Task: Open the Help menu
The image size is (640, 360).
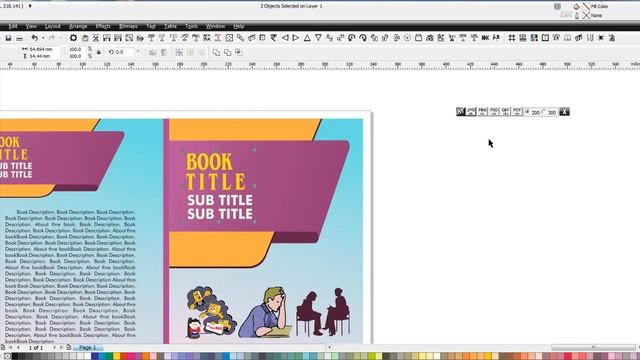Action: (x=239, y=26)
